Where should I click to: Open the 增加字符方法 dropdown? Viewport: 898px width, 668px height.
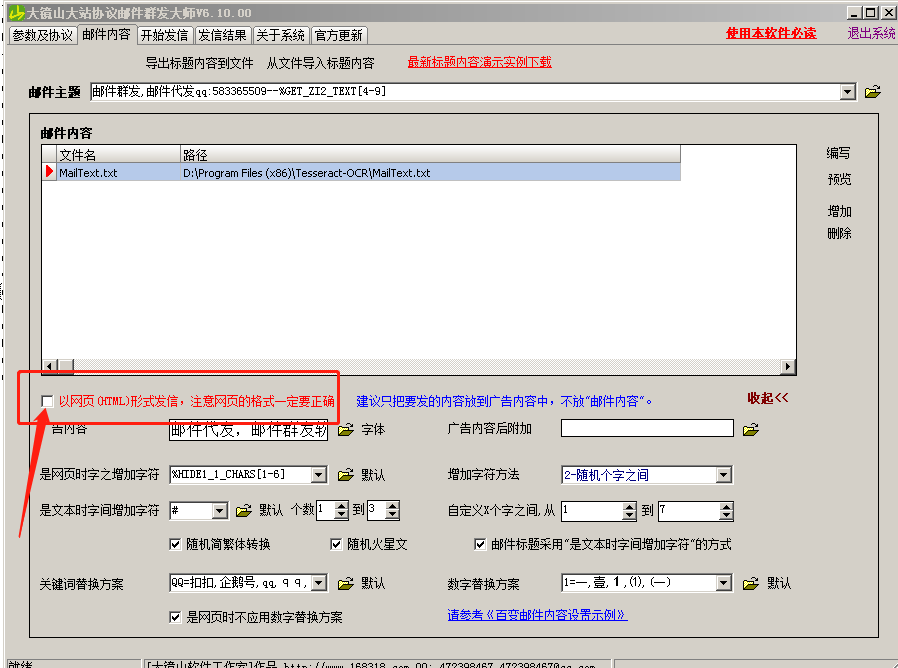pyautogui.click(x=725, y=475)
